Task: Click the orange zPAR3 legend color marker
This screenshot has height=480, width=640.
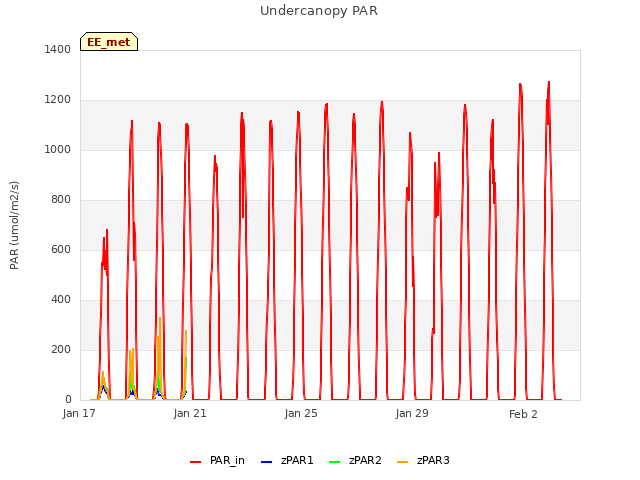Action: click(x=402, y=462)
